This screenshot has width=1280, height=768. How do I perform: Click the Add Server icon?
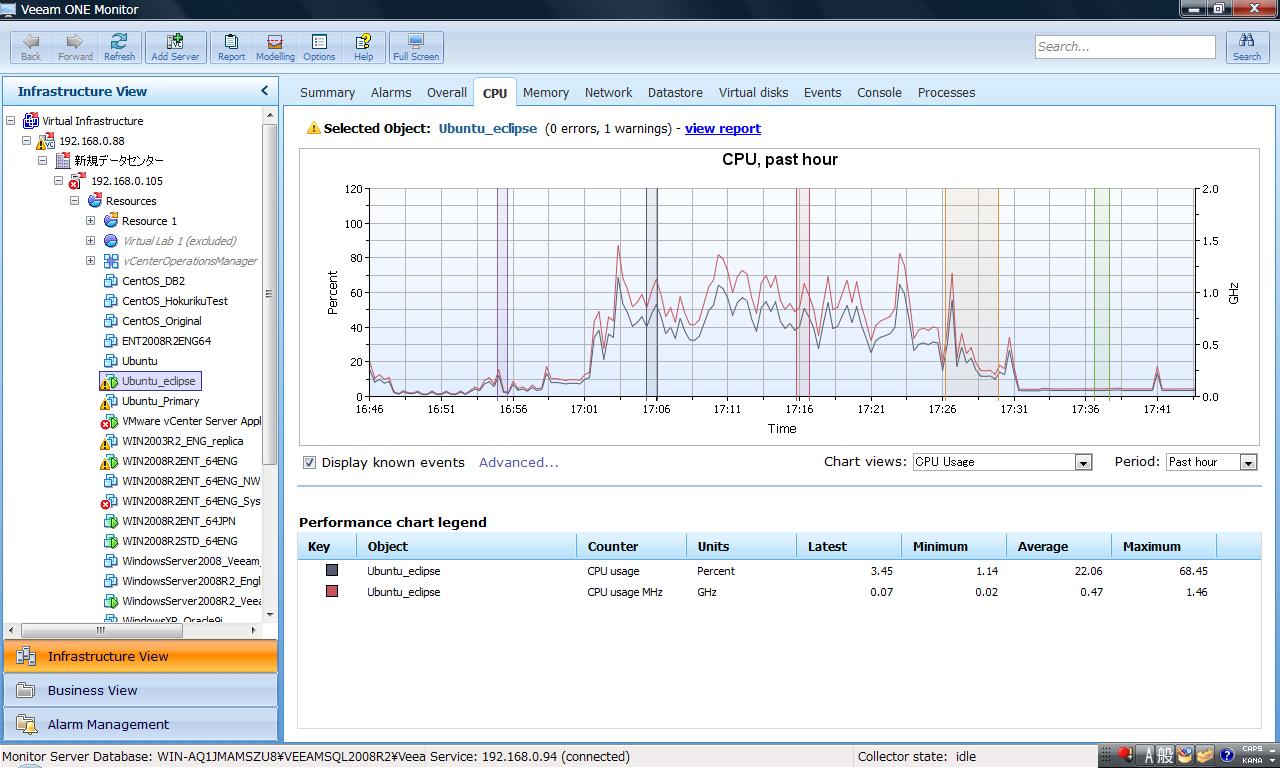pyautogui.click(x=175, y=47)
